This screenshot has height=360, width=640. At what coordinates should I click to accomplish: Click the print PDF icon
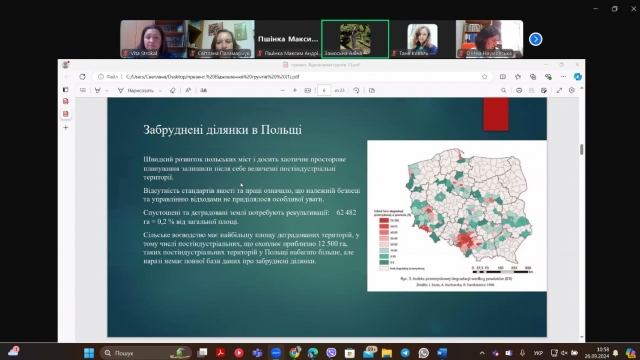click(519, 90)
